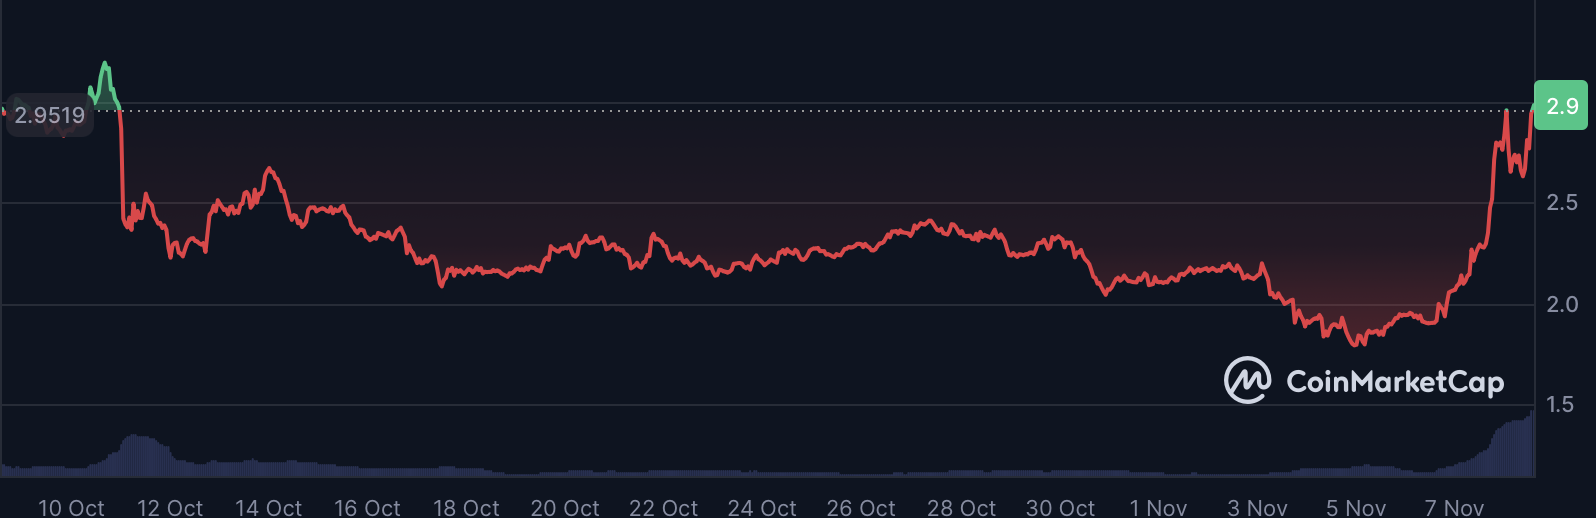Pick the 22 Oct date on the axis
The height and width of the screenshot is (518, 1596).
click(663, 508)
